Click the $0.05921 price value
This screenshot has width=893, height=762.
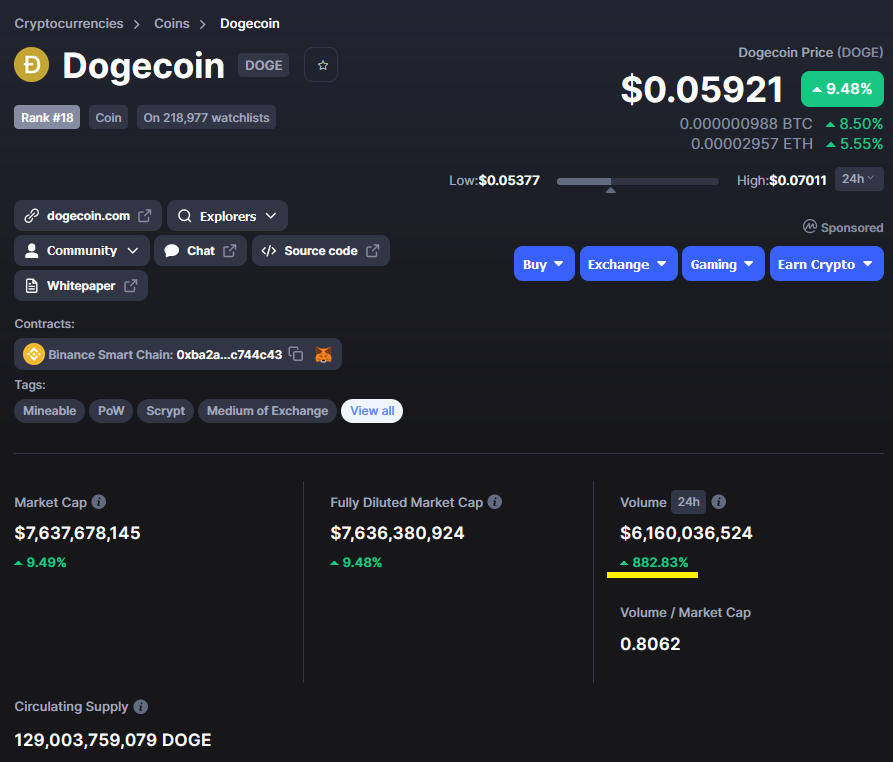click(702, 89)
